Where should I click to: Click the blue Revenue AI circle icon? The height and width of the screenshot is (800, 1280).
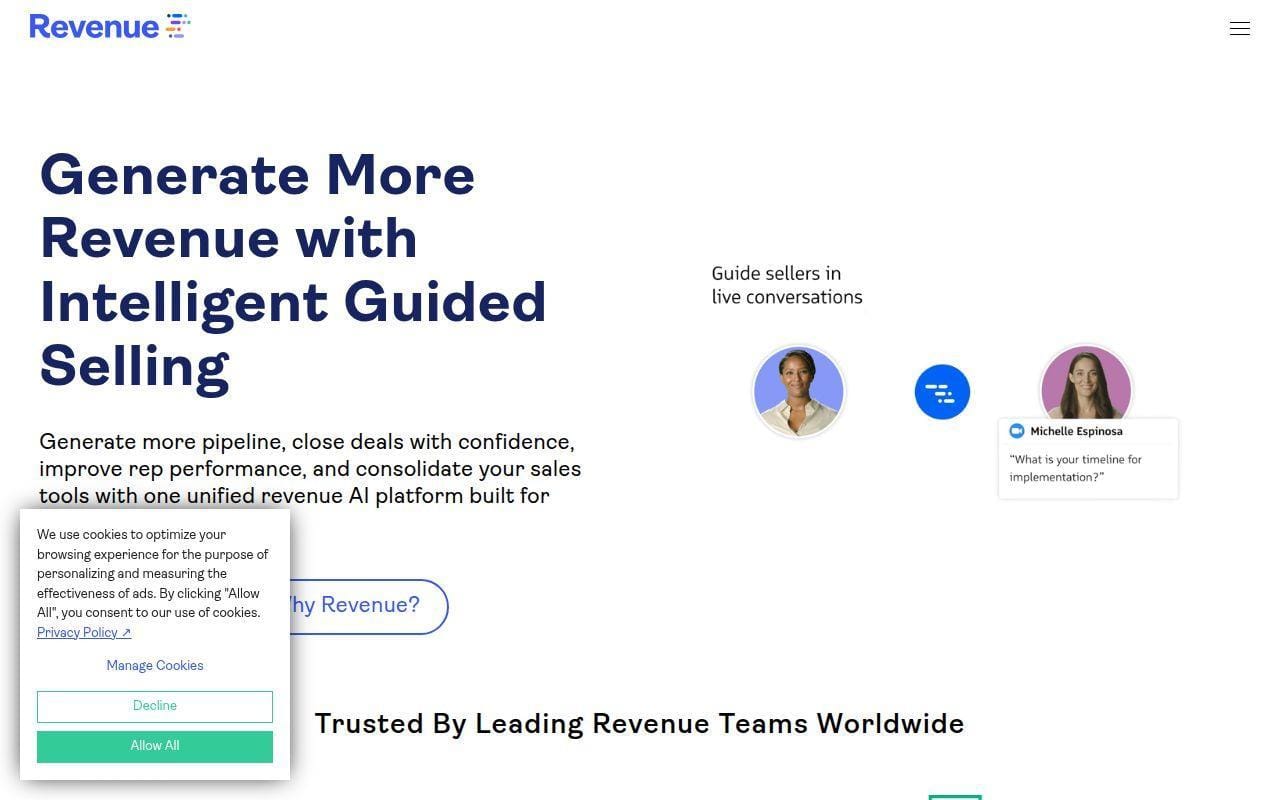pyautogui.click(x=942, y=392)
